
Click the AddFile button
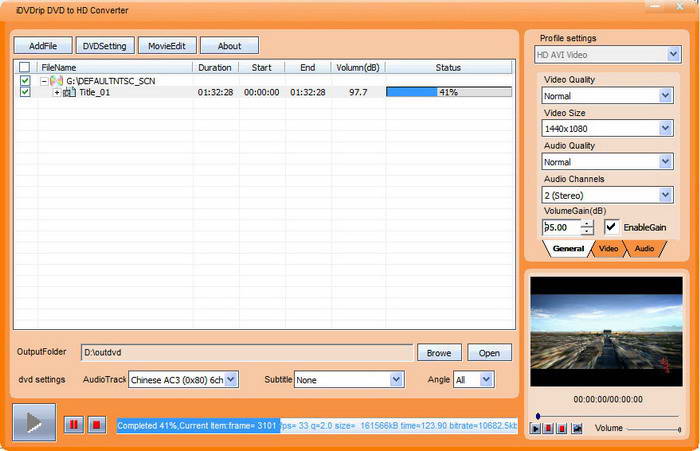43,46
